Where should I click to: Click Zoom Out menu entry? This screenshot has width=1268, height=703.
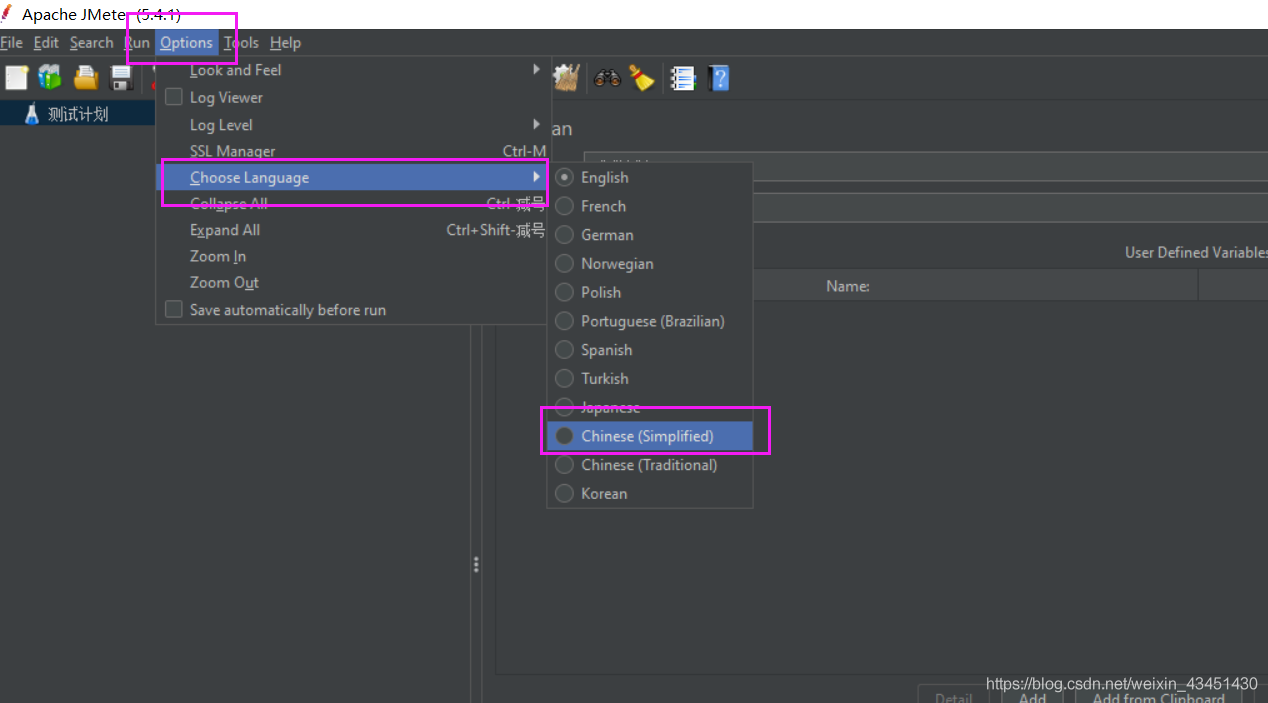coord(352,283)
